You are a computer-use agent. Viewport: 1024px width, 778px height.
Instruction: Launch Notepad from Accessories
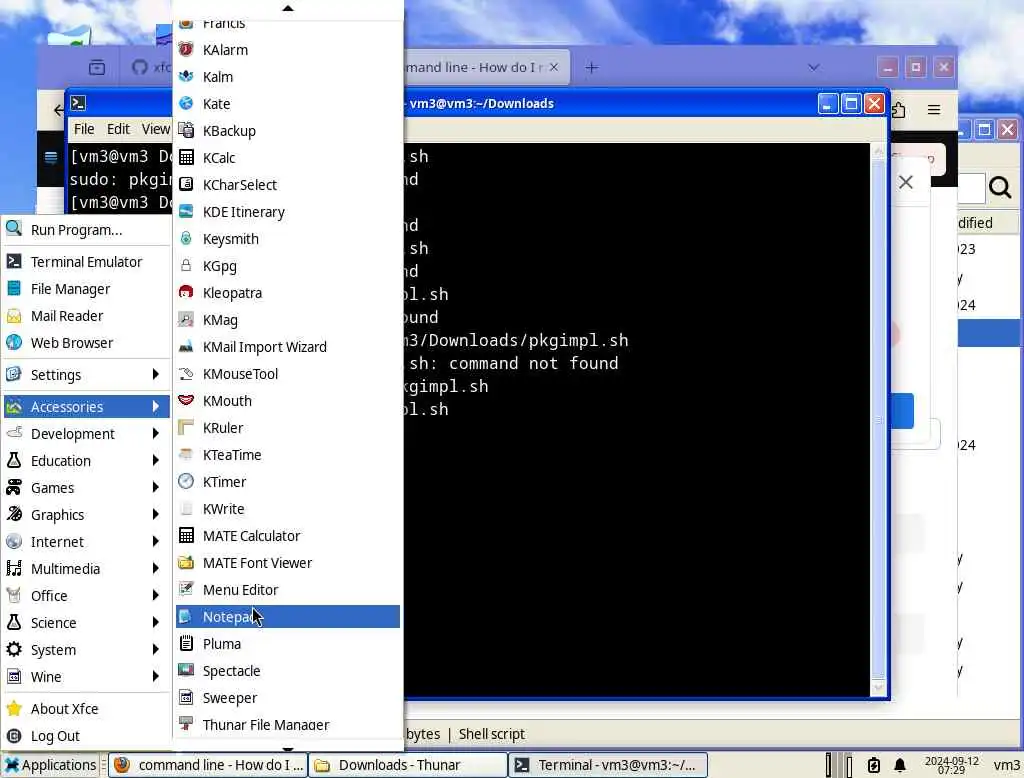point(287,617)
